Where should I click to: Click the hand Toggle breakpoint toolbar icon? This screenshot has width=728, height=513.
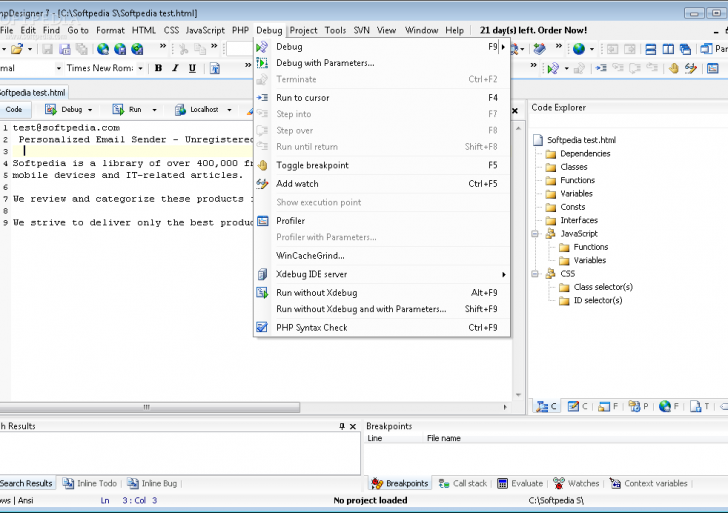[x=674, y=68]
